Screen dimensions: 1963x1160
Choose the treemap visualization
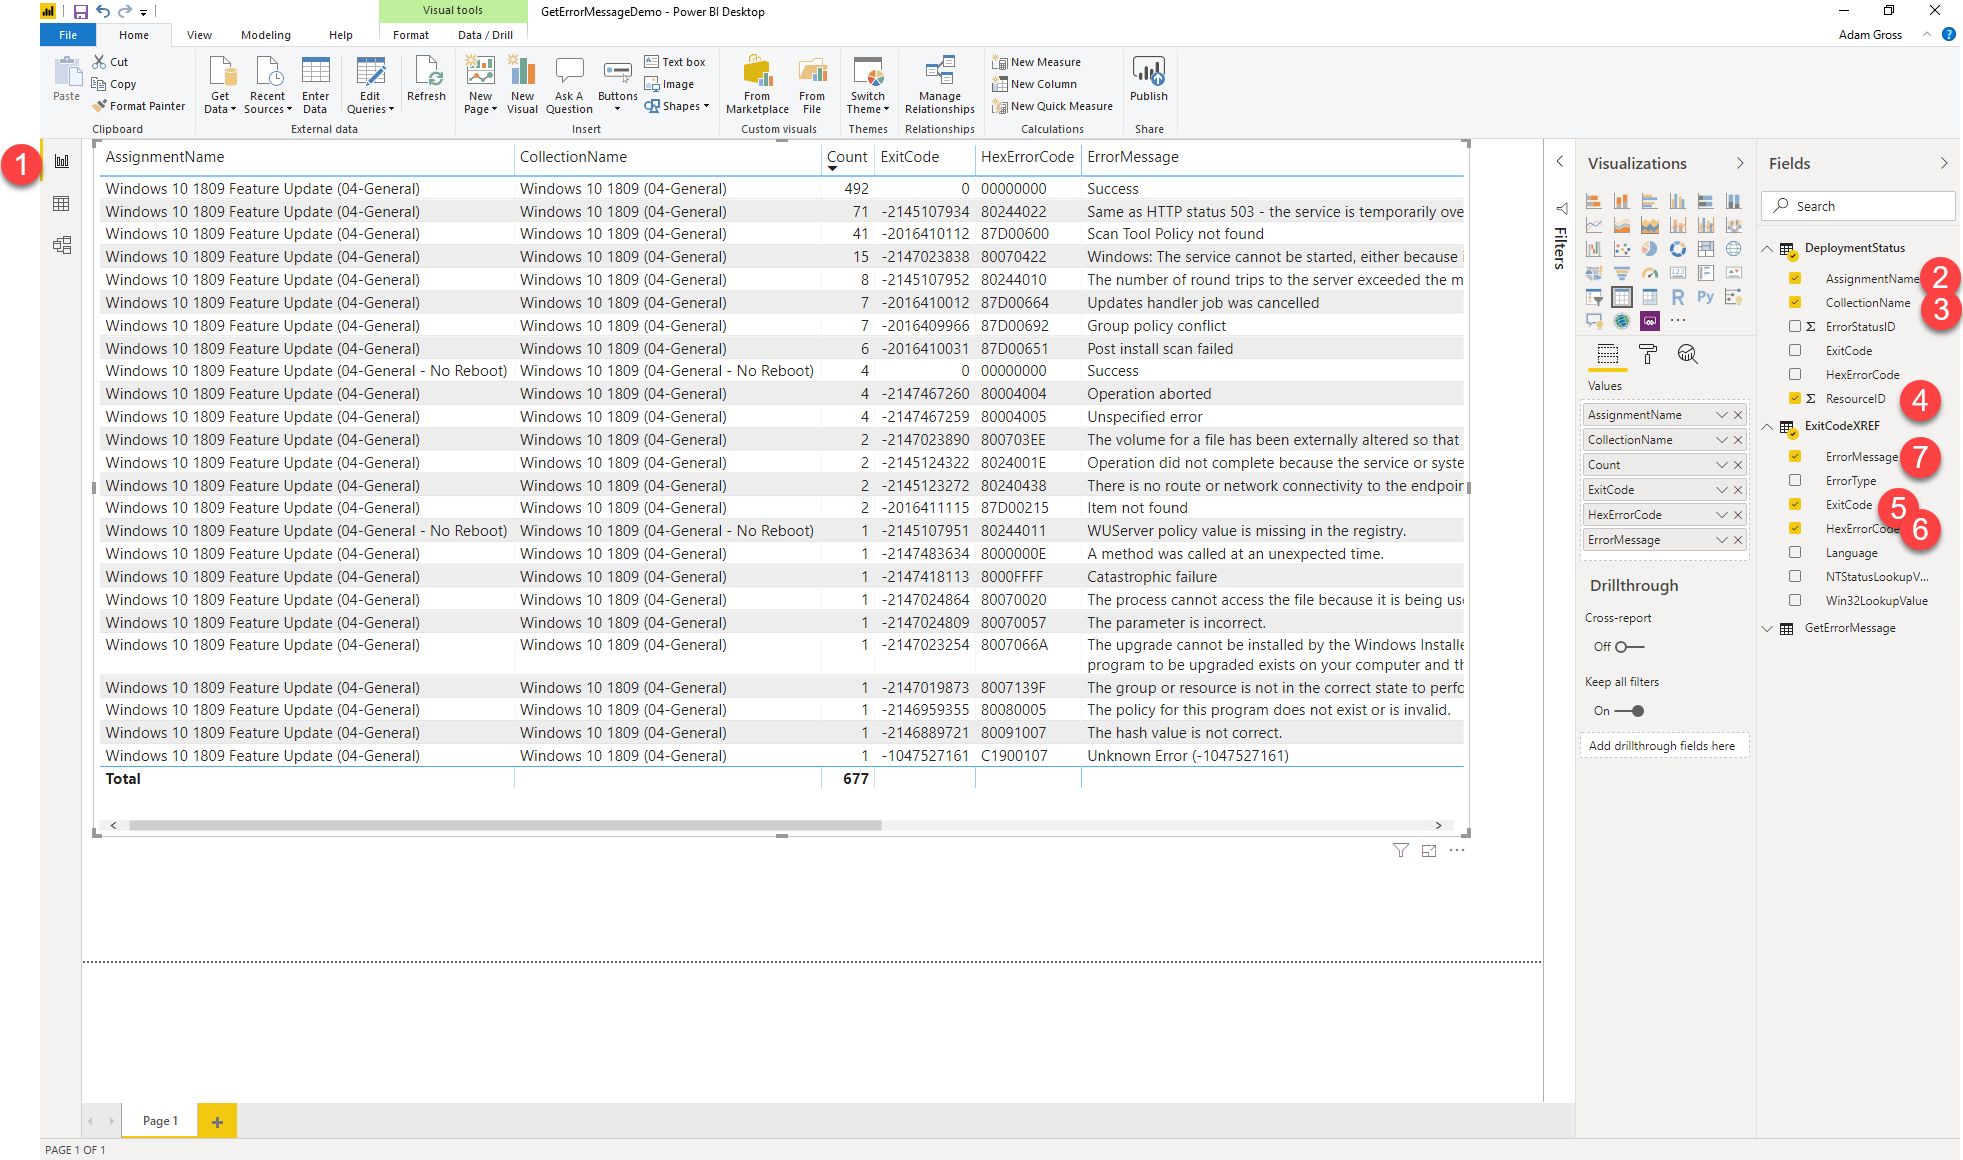click(1705, 248)
